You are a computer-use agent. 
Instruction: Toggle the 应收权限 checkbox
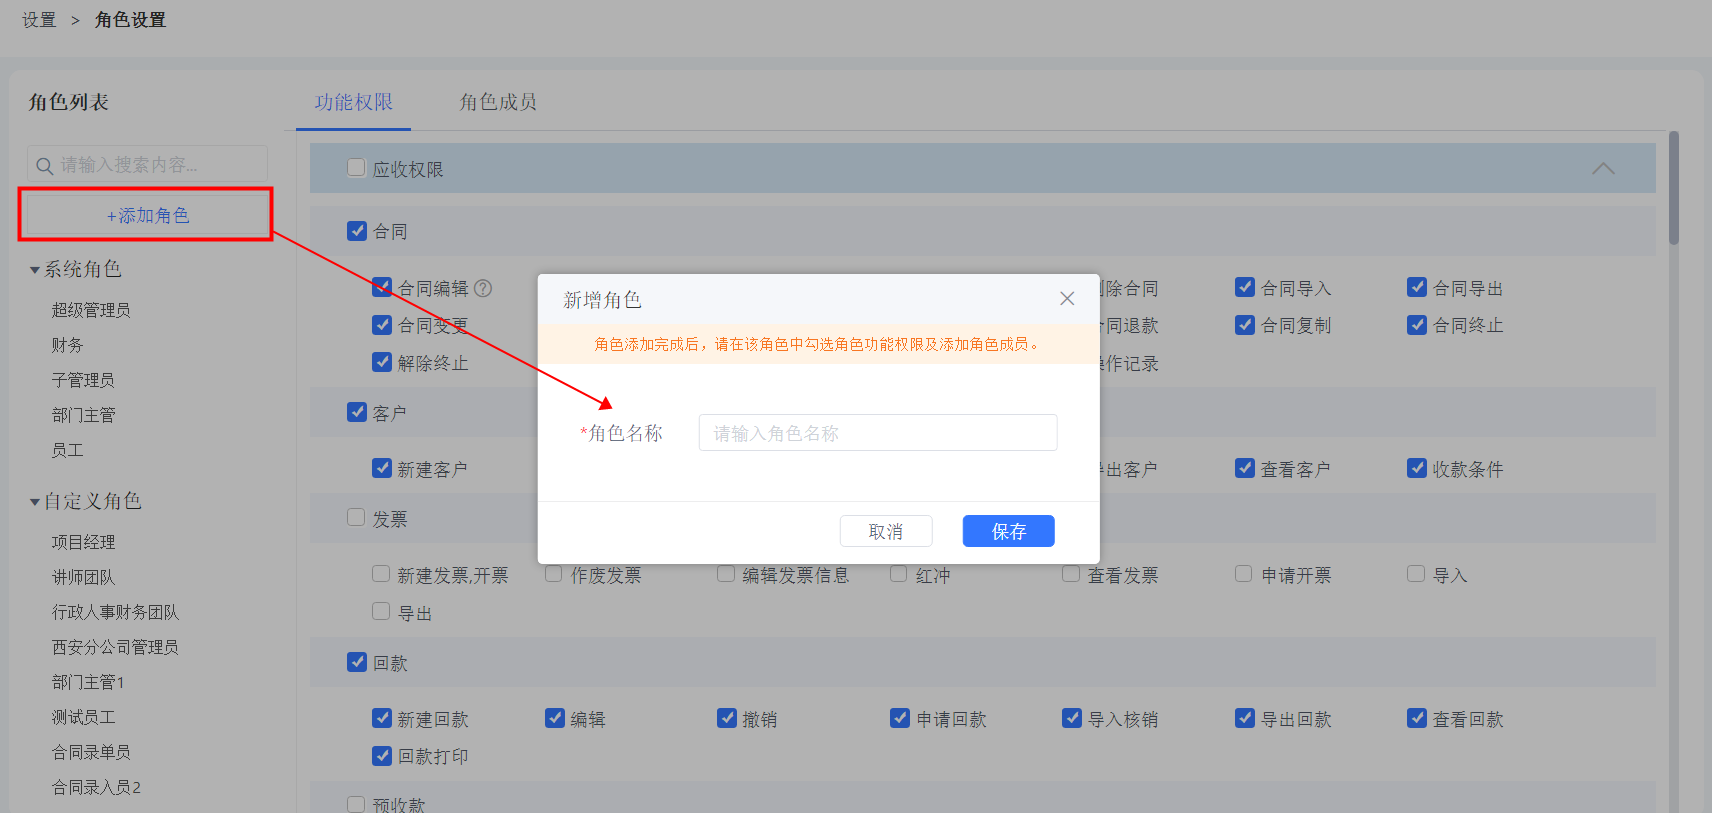click(356, 167)
